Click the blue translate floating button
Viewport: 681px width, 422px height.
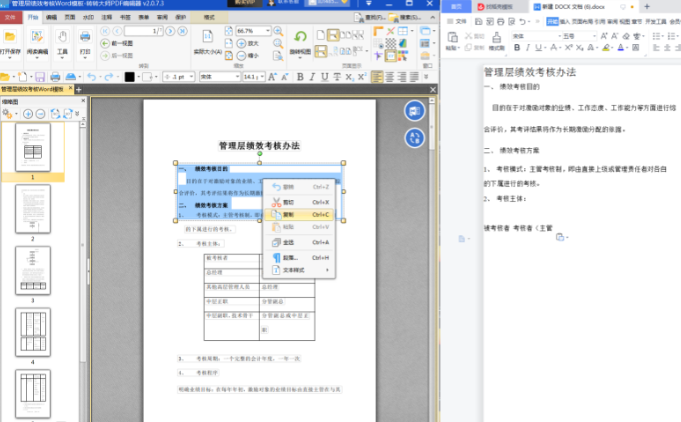pos(413,139)
